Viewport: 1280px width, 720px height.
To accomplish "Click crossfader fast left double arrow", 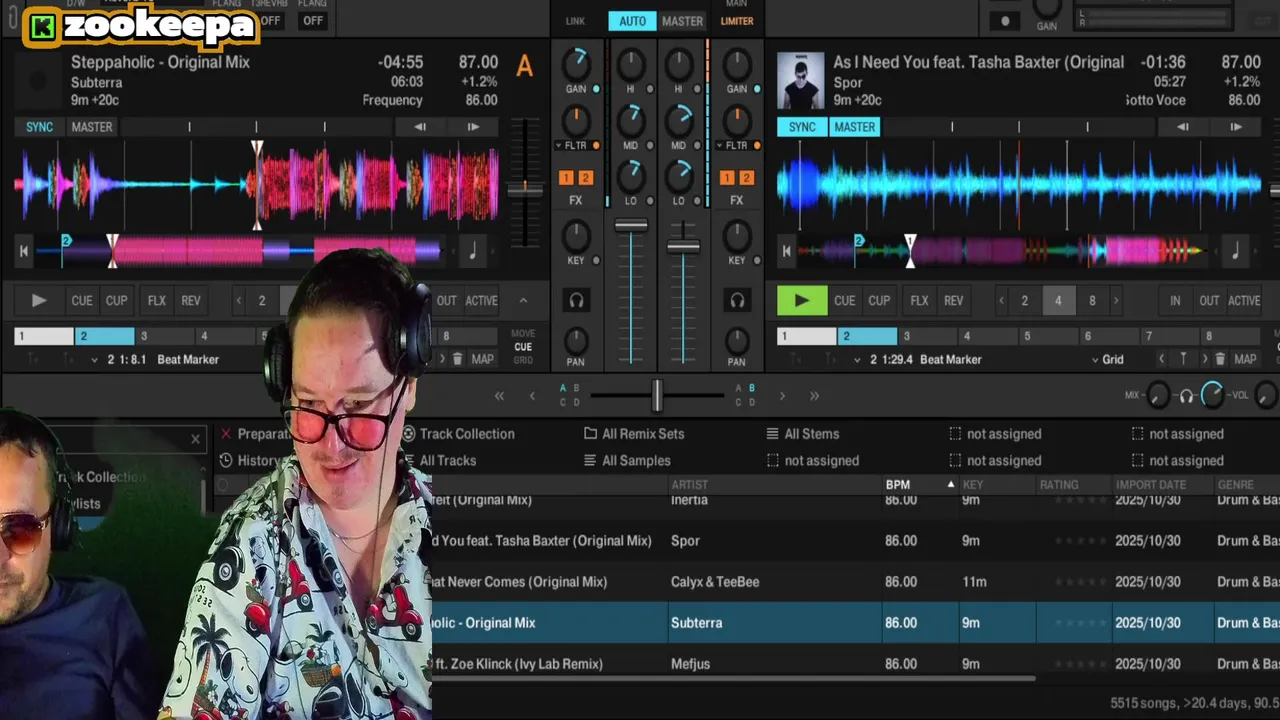I will pyautogui.click(x=499, y=396).
